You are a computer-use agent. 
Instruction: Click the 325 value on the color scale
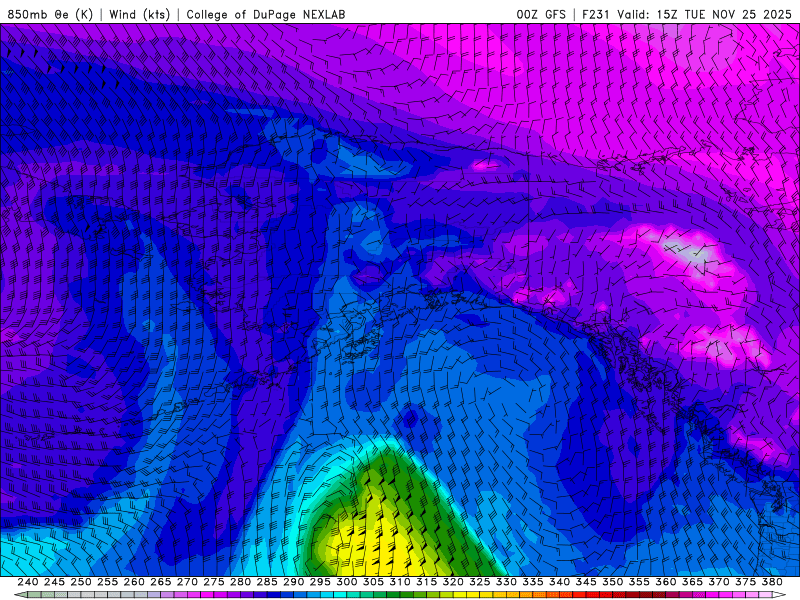click(480, 582)
